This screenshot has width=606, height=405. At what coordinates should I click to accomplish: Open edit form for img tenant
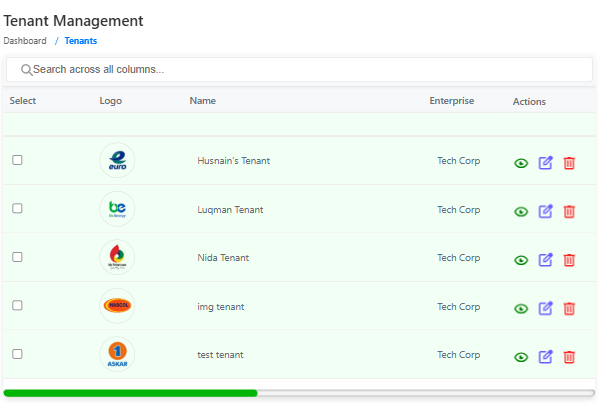(x=545, y=308)
